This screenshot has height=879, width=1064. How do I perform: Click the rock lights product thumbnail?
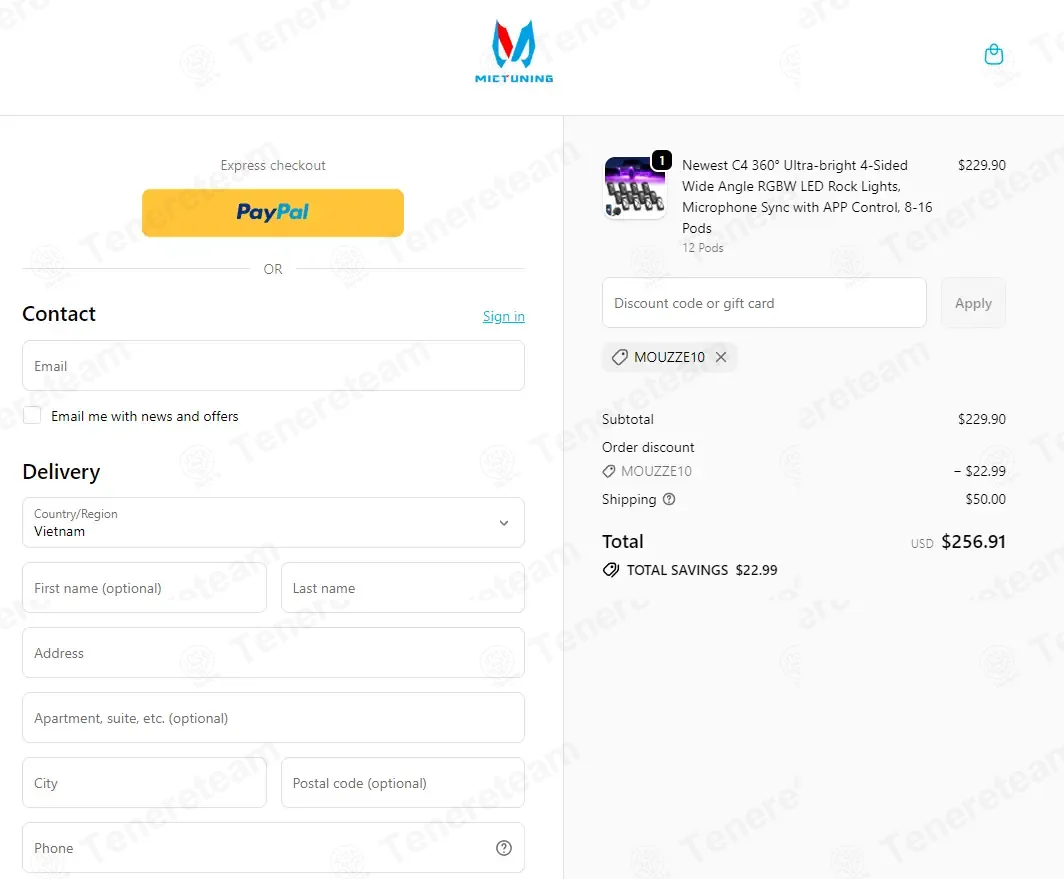pyautogui.click(x=635, y=188)
